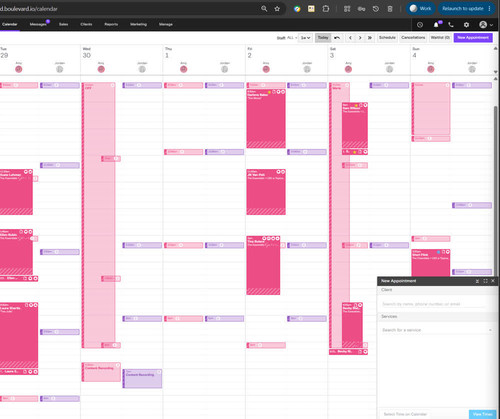Select the Tue 29 day header
500x419 pixels.
[4, 53]
